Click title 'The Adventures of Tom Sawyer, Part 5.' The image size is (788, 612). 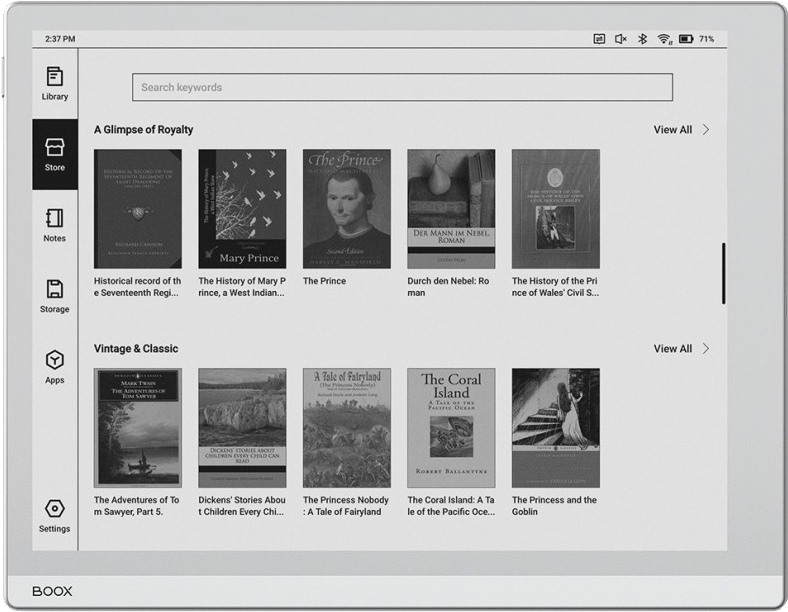(x=136, y=506)
